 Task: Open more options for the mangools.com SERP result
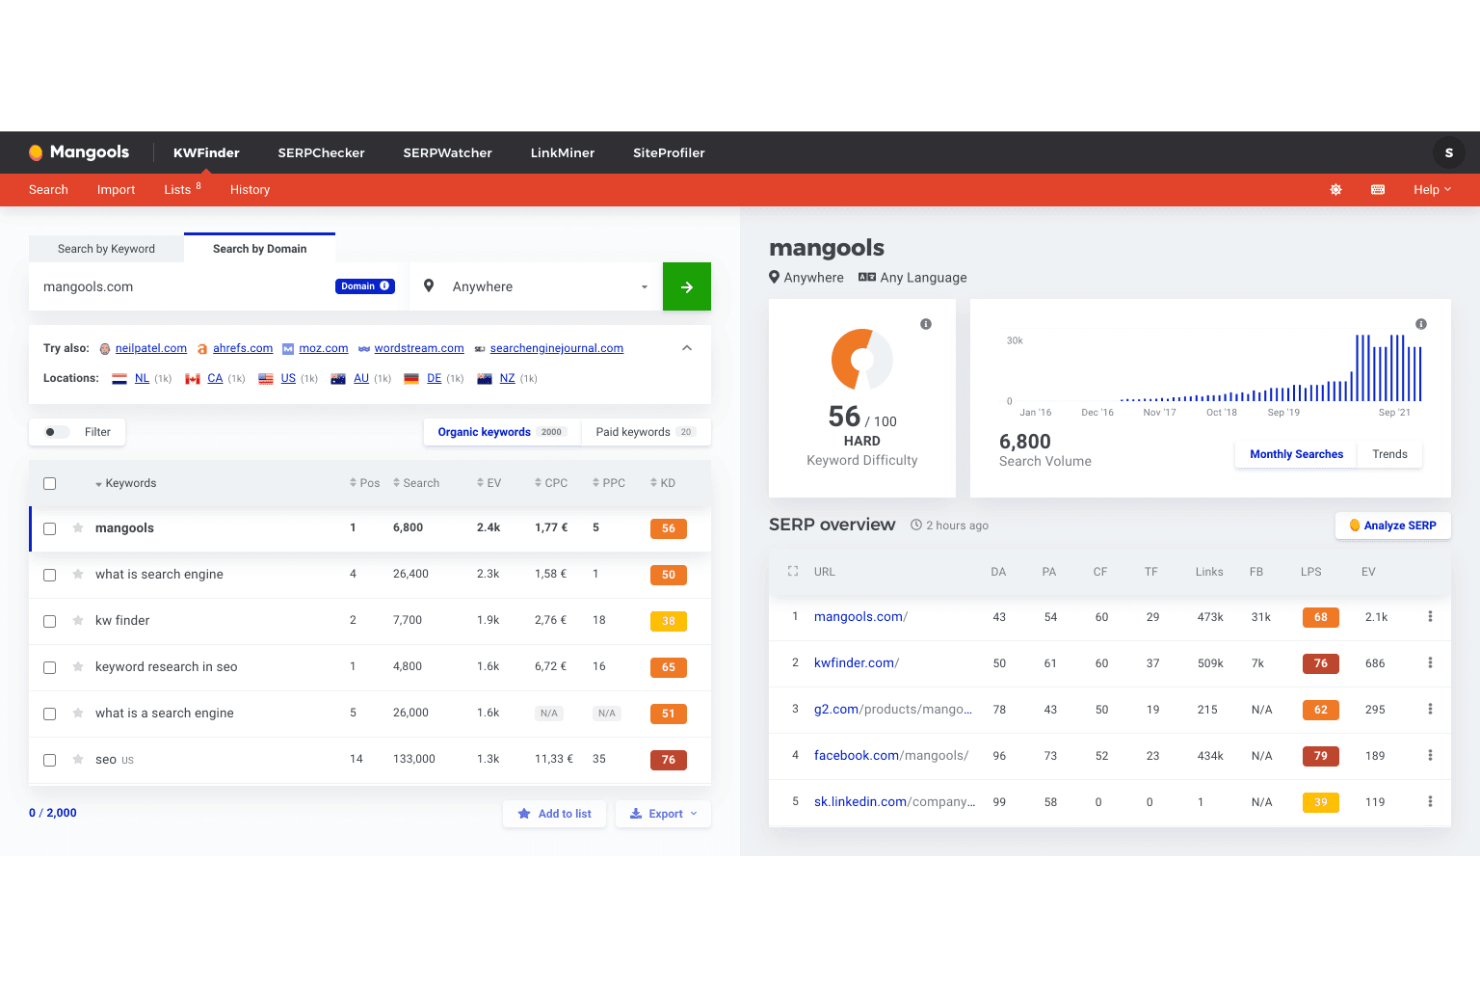(x=1430, y=617)
